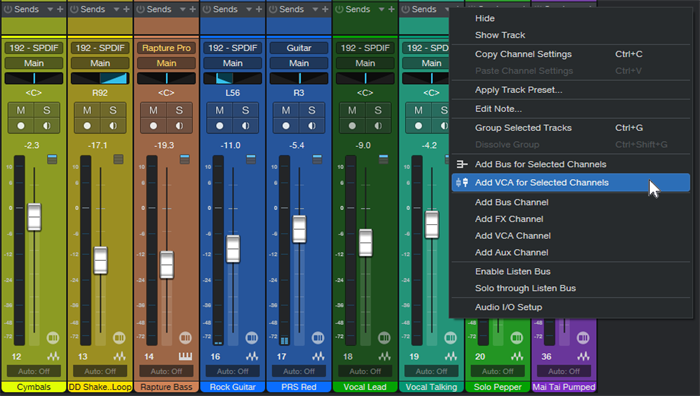
Task: Add a send on DD Shake..Loop channel
Action: point(126,9)
